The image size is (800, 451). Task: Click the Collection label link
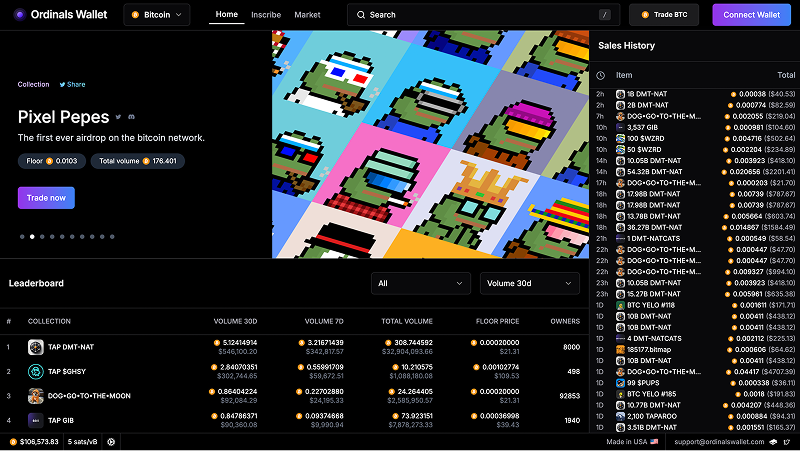34,85
